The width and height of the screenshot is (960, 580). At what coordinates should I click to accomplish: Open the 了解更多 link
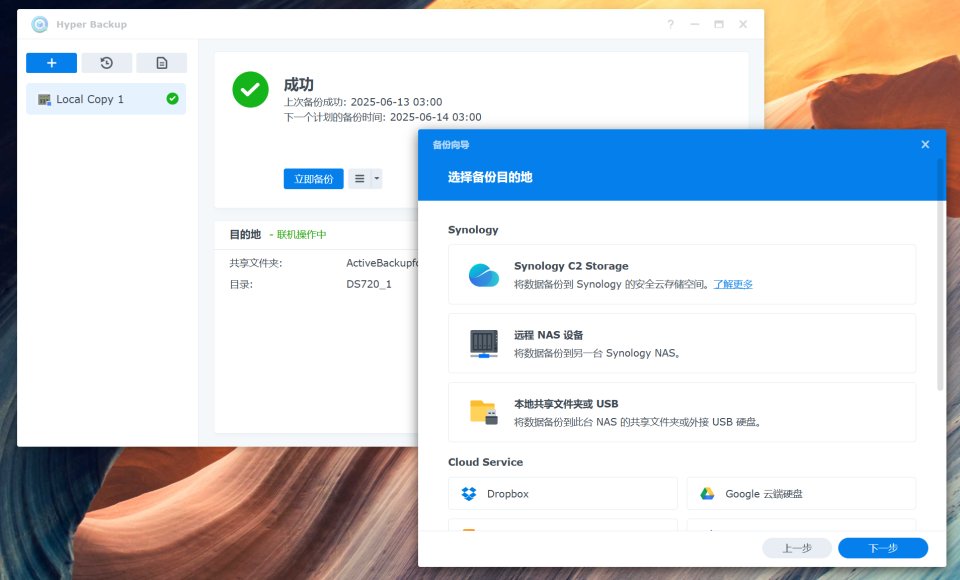pos(732,284)
